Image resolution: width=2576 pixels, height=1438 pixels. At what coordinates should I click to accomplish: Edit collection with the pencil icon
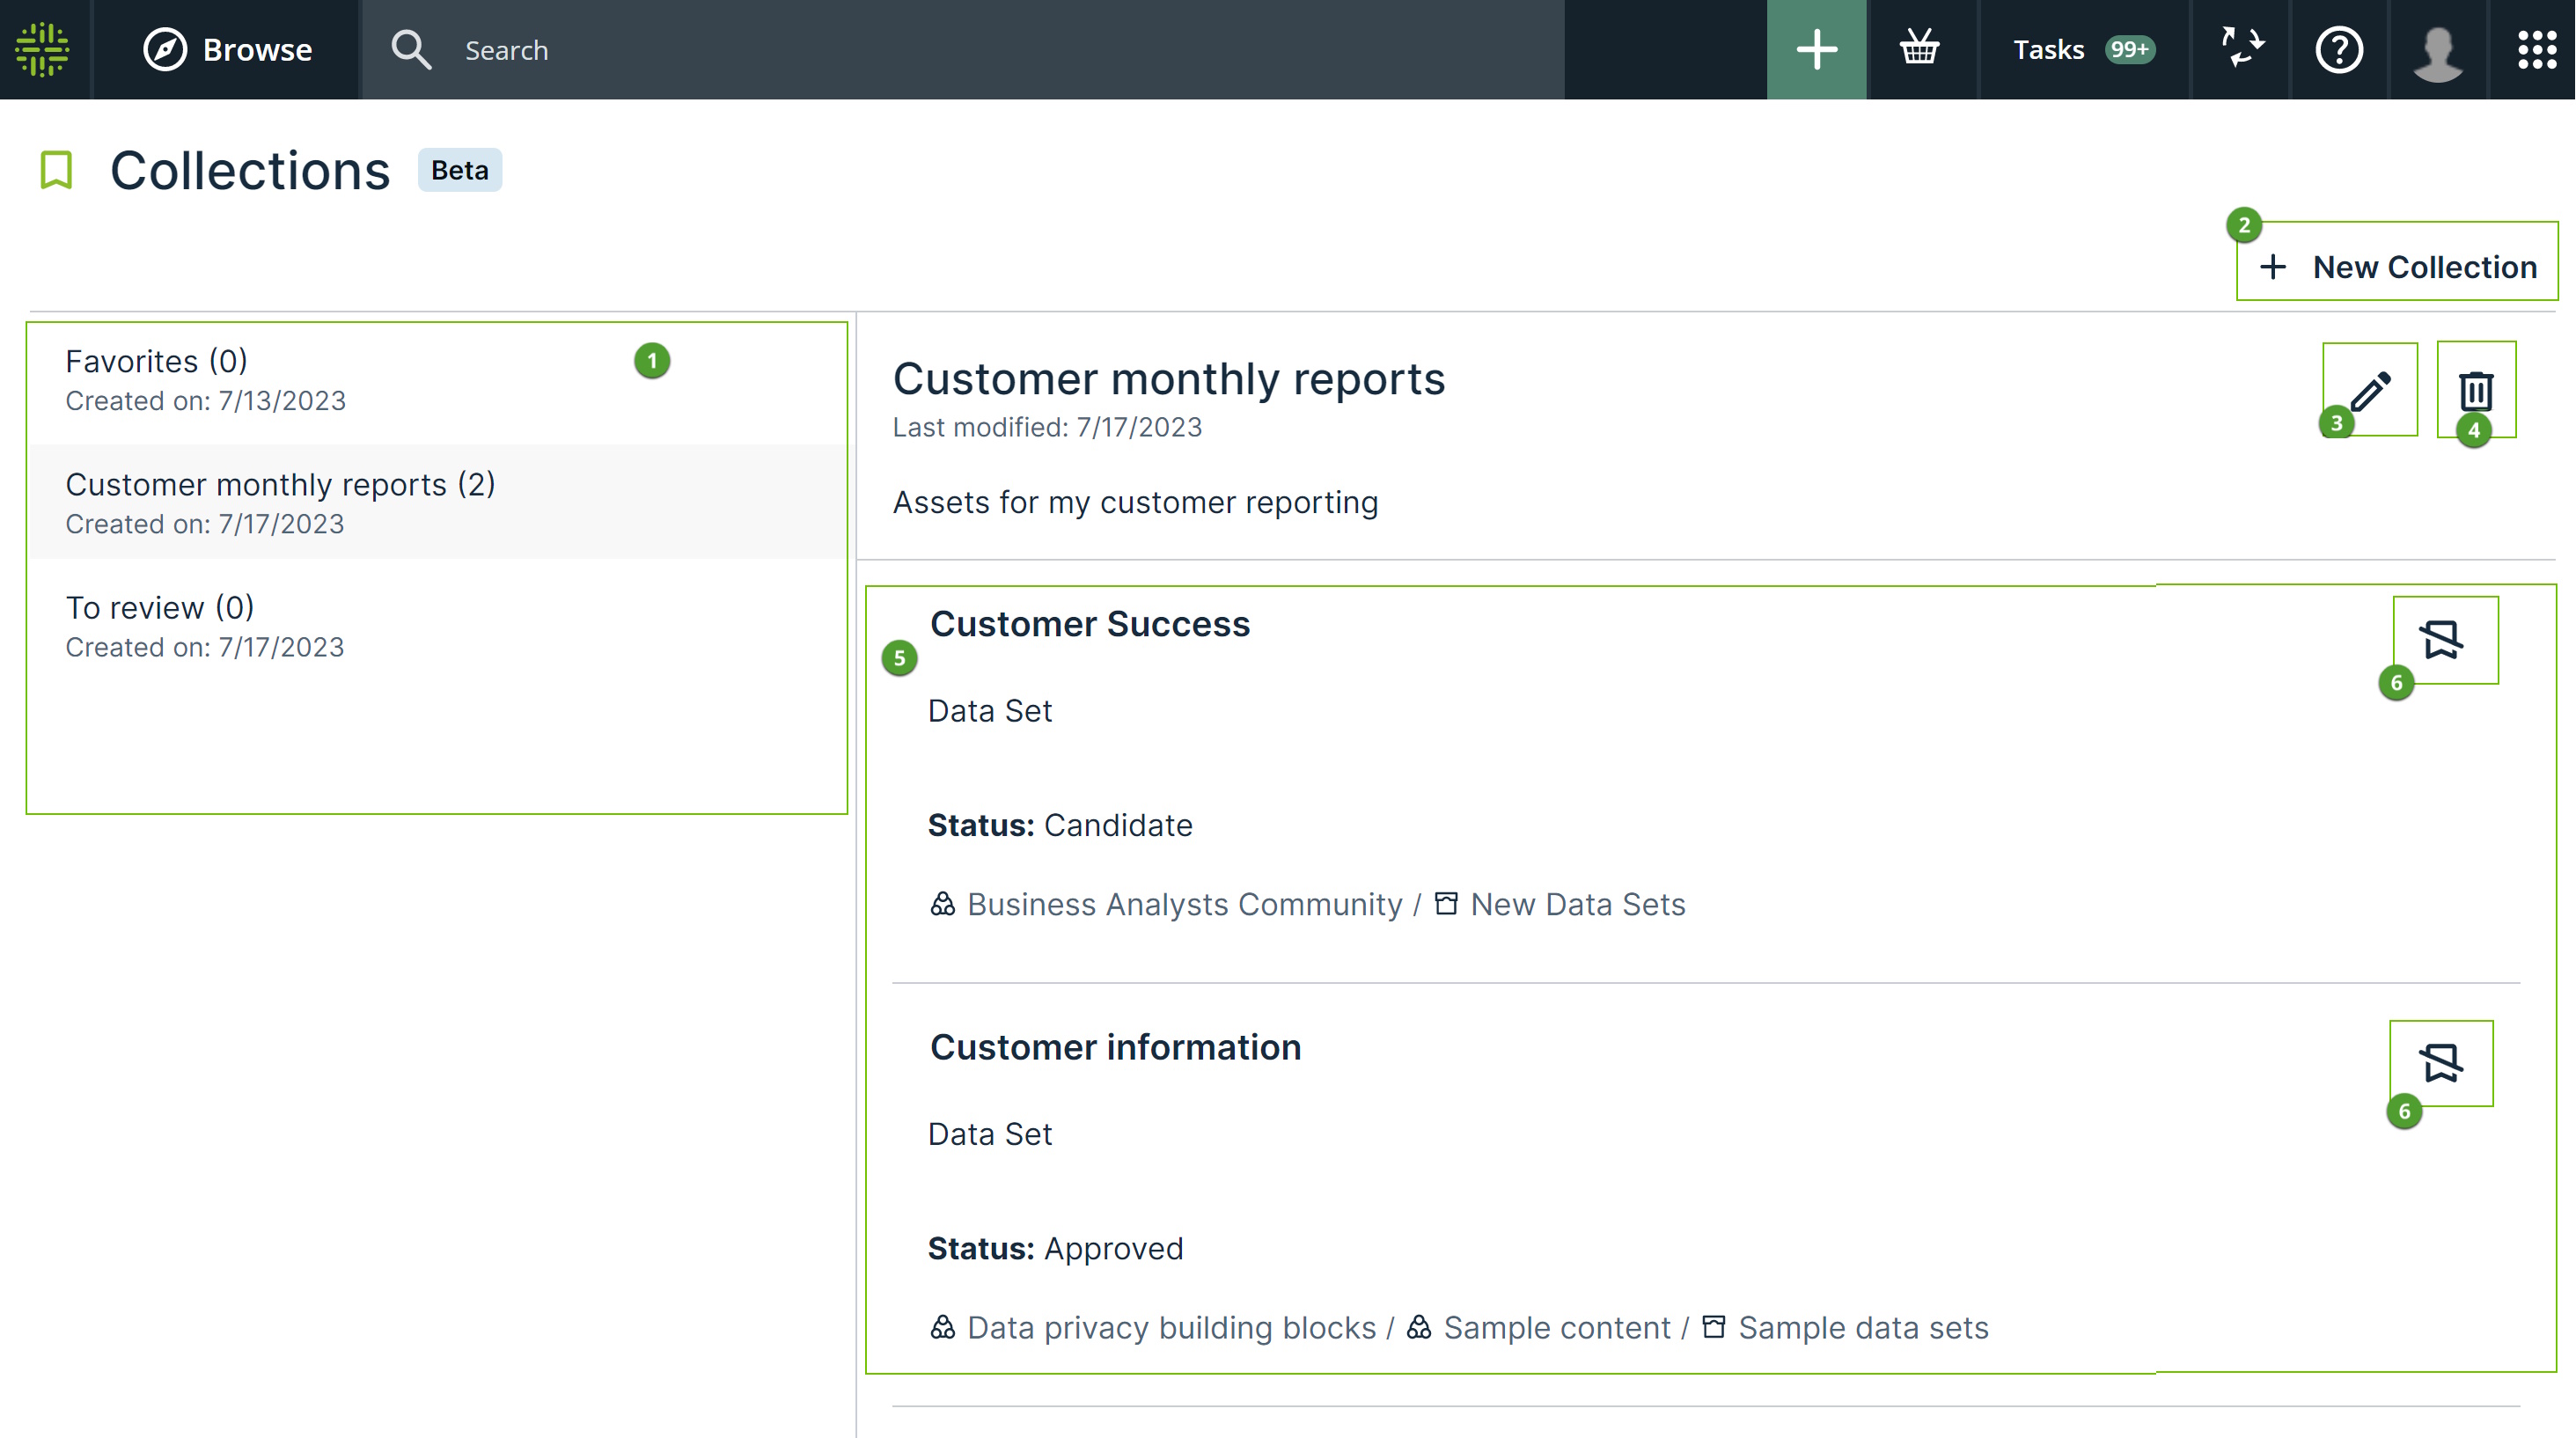[x=2370, y=390]
